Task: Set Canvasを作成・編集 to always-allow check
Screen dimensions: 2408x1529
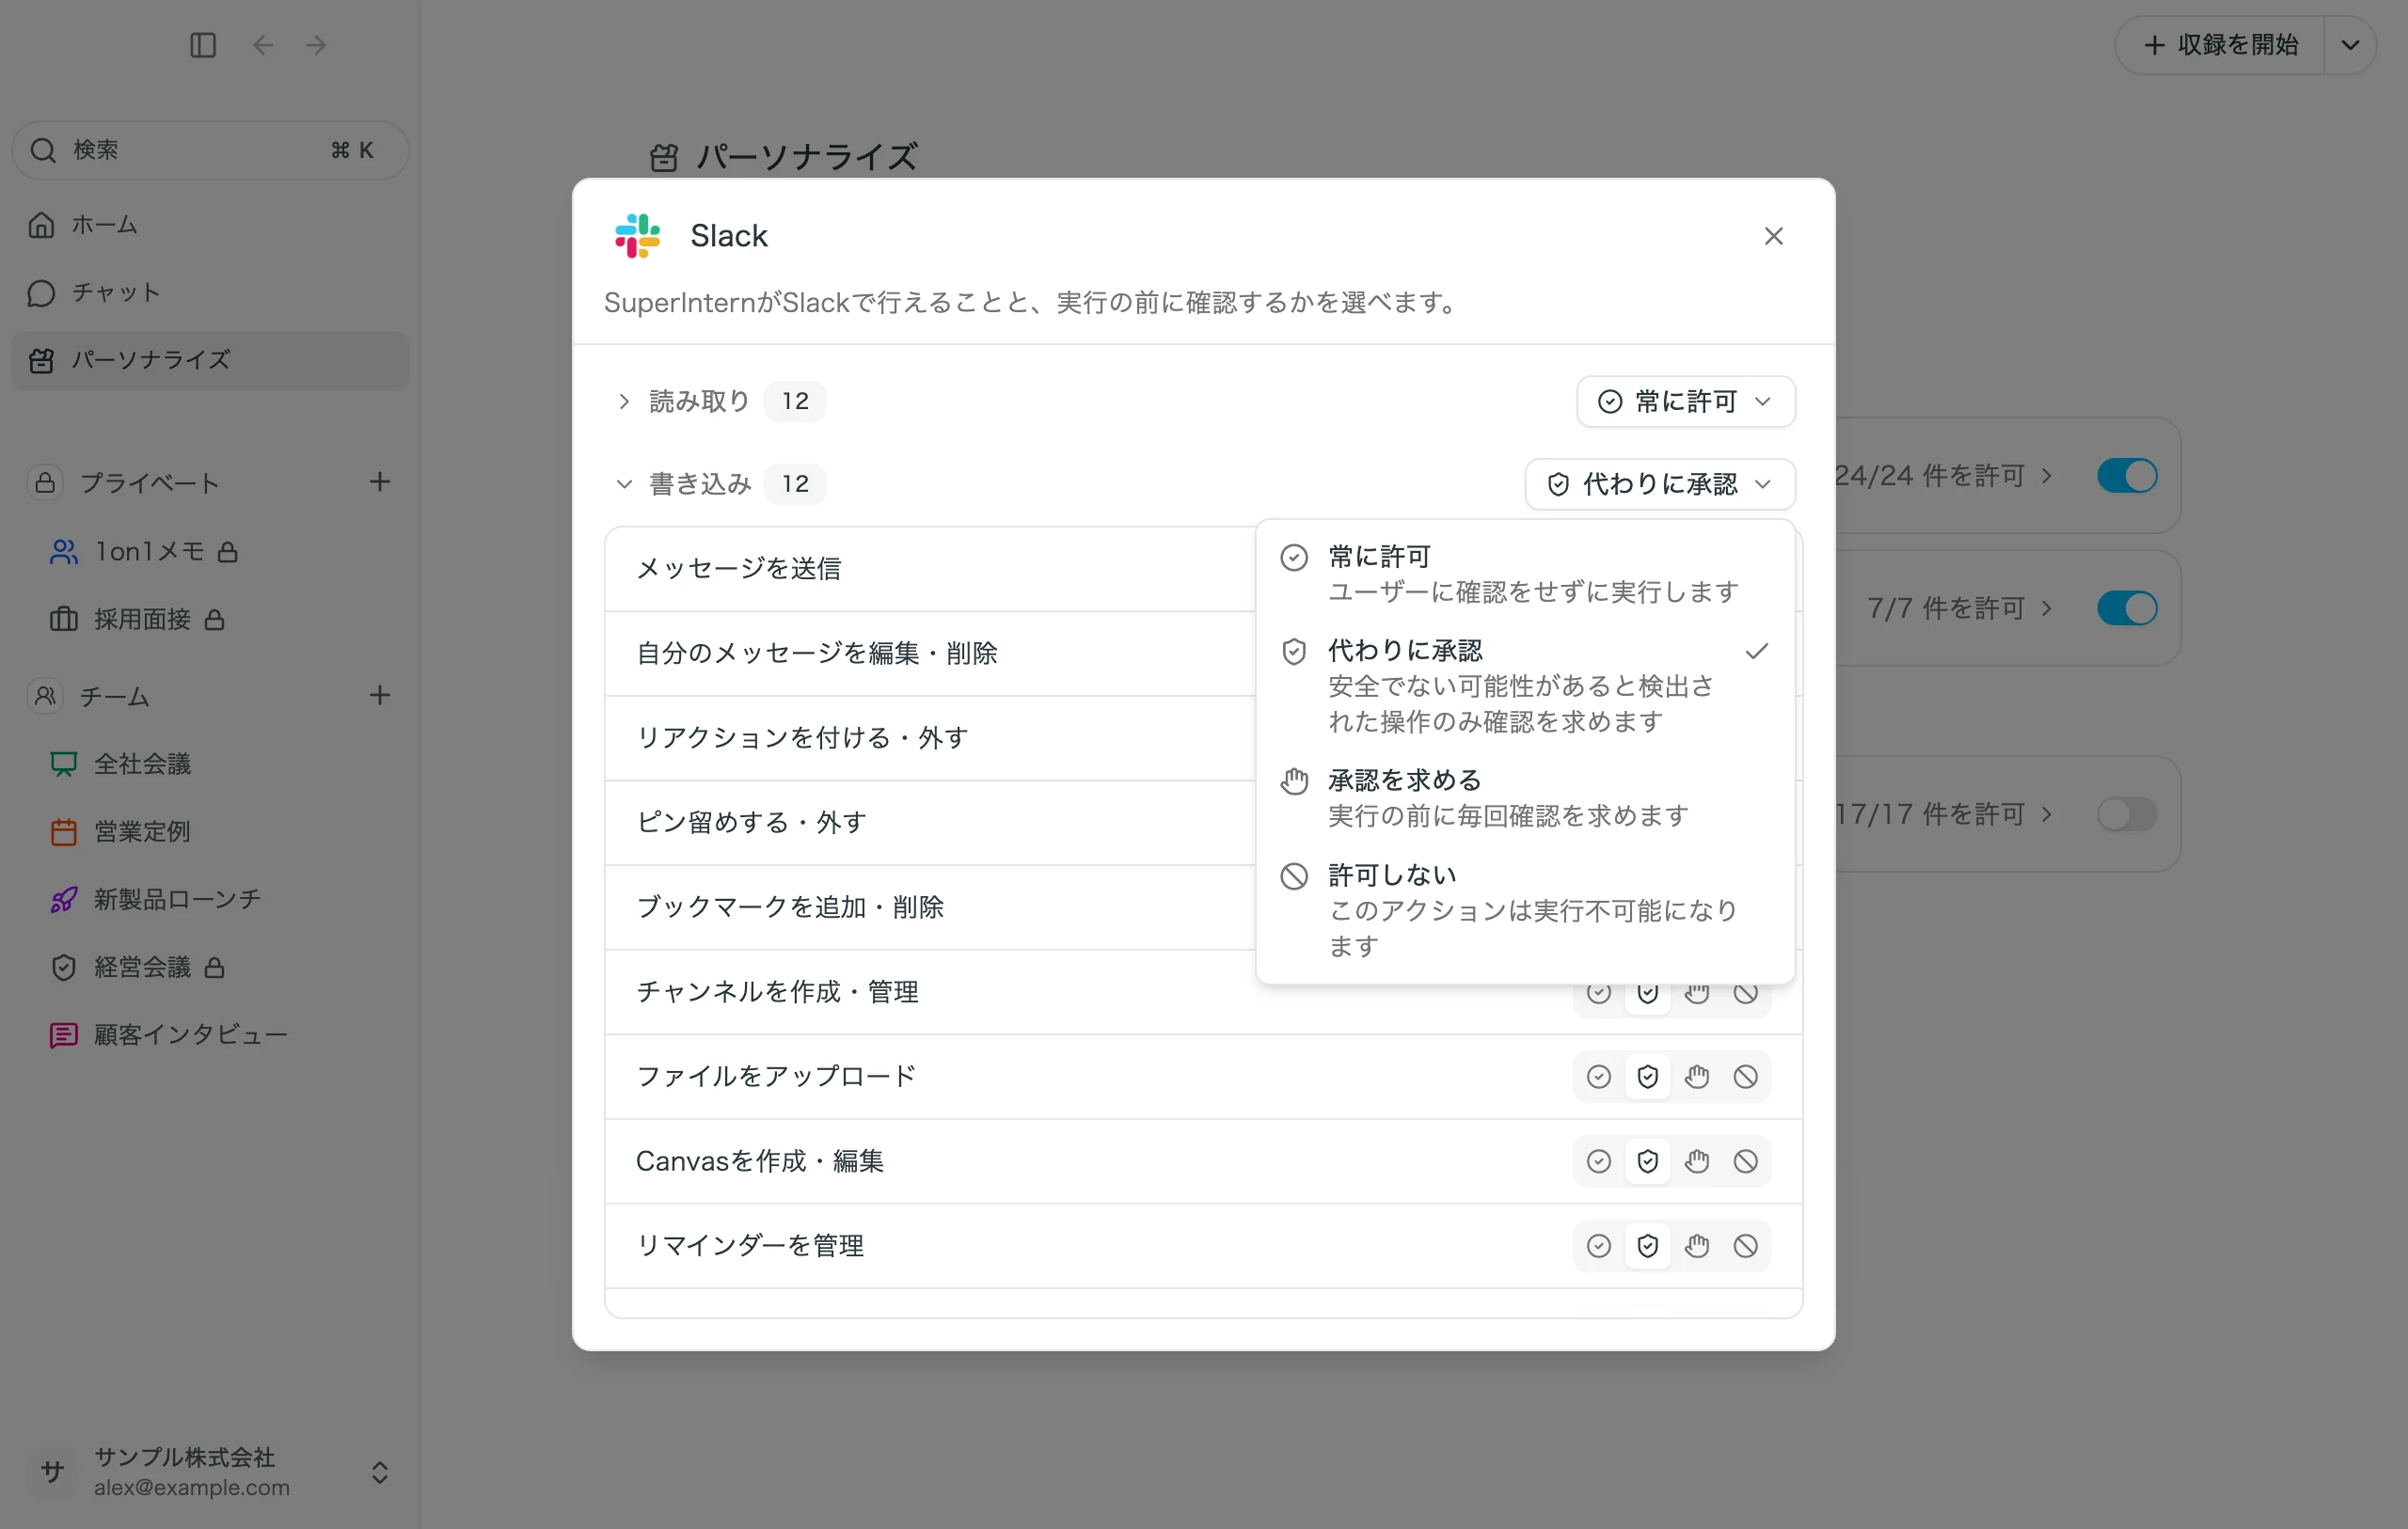Action: [x=1598, y=1161]
